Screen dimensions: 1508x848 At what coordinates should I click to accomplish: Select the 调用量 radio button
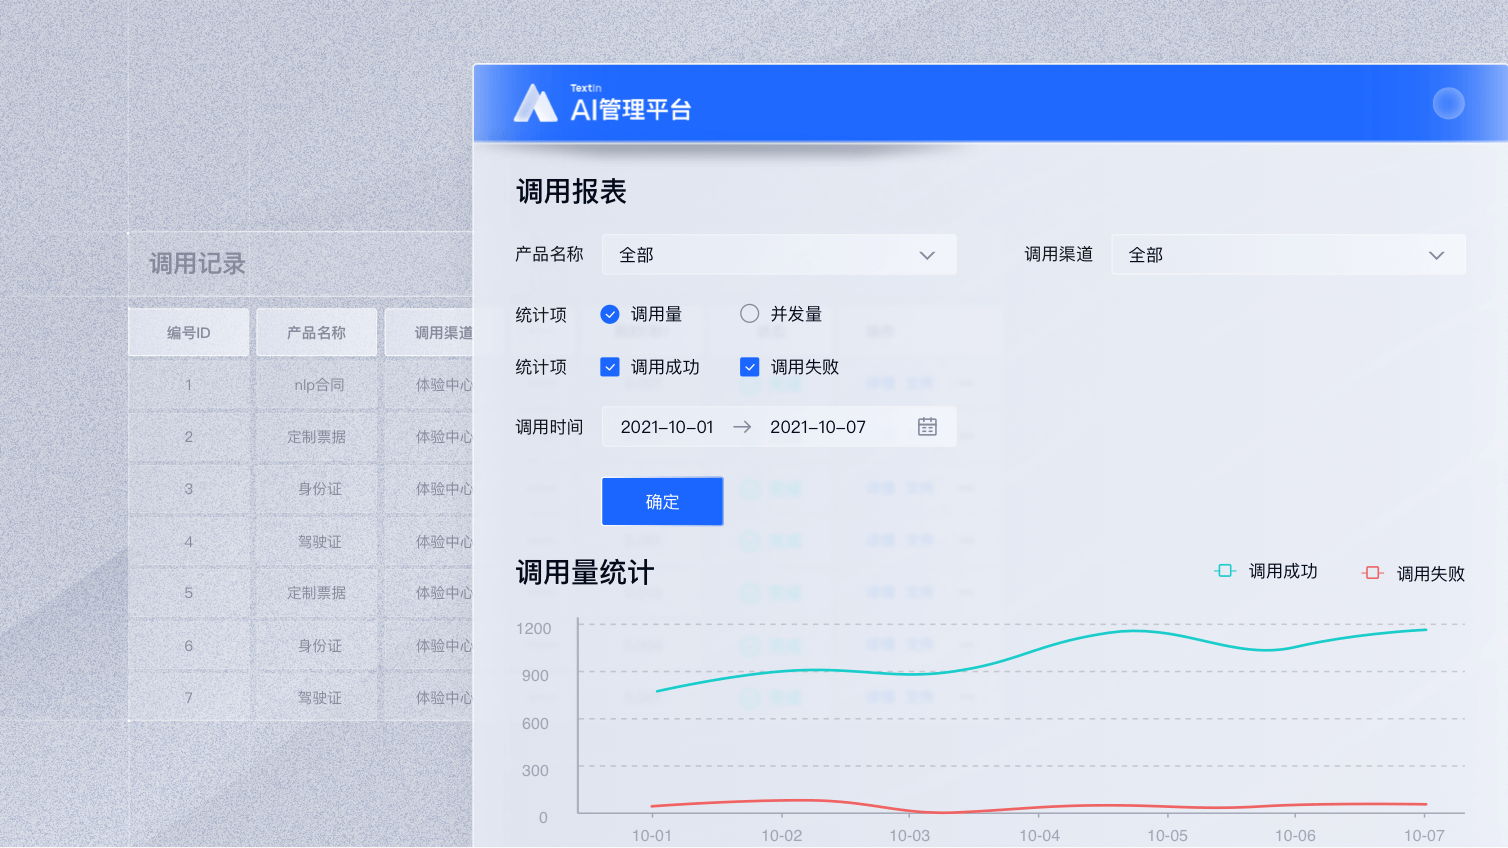pyautogui.click(x=610, y=314)
